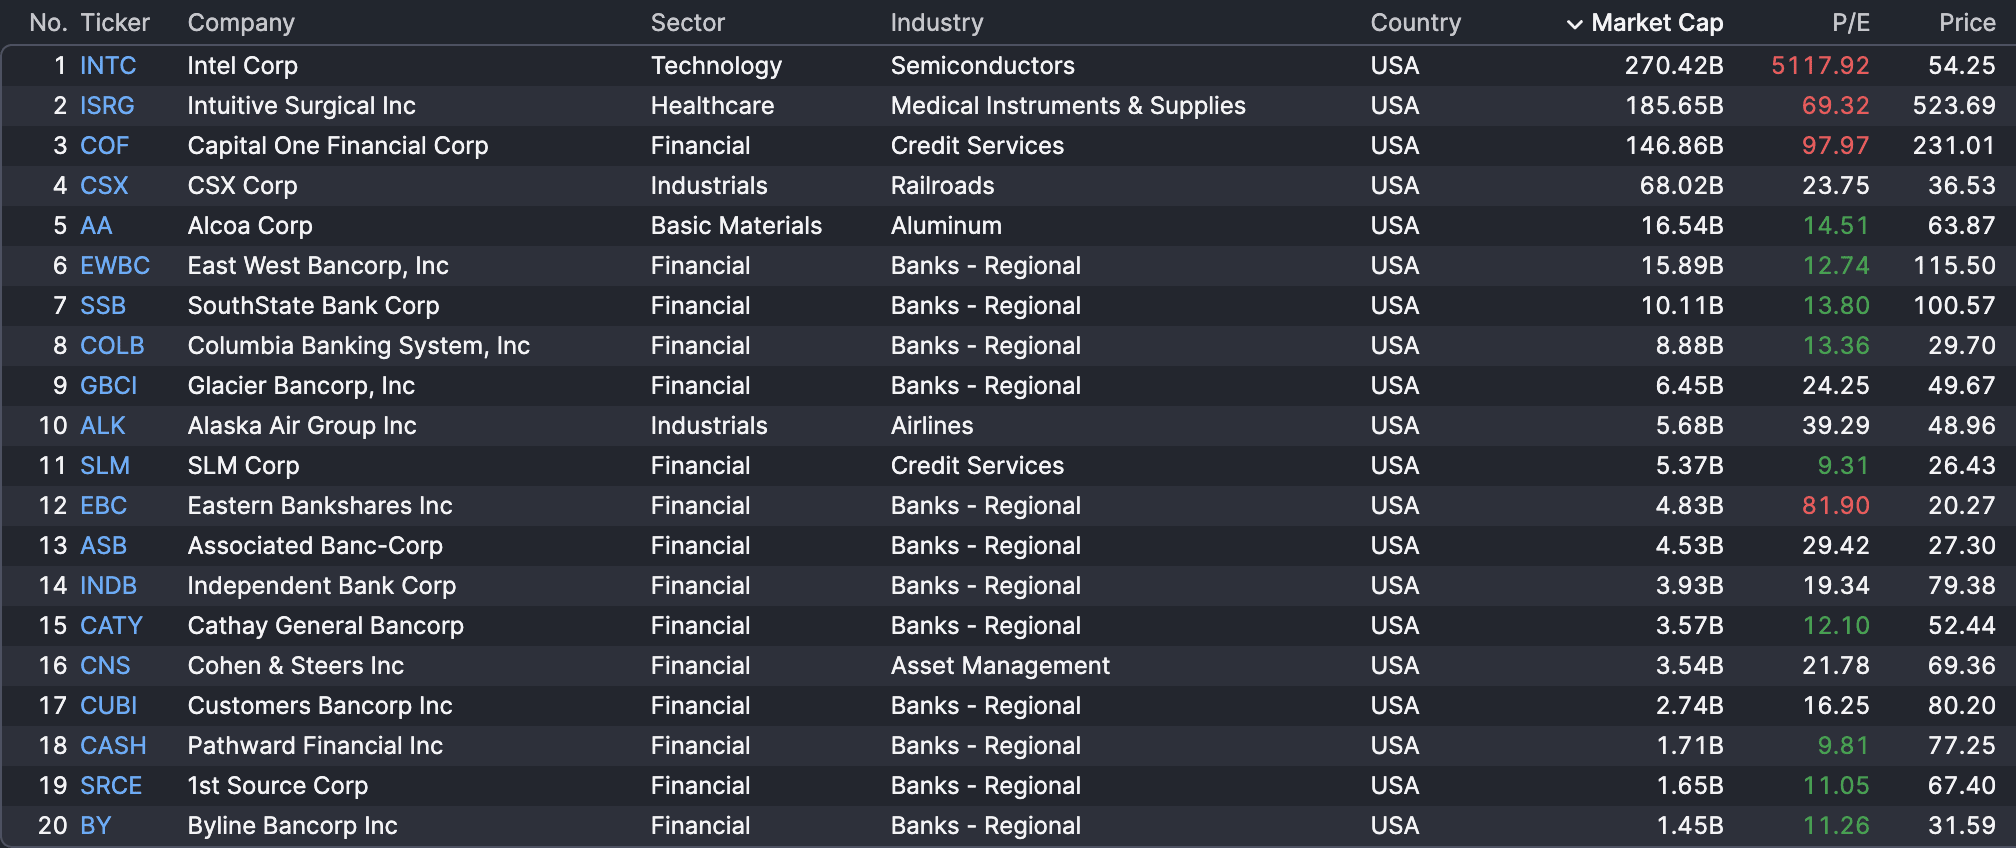
Task: Open the INTC ticker link
Action: [108, 66]
